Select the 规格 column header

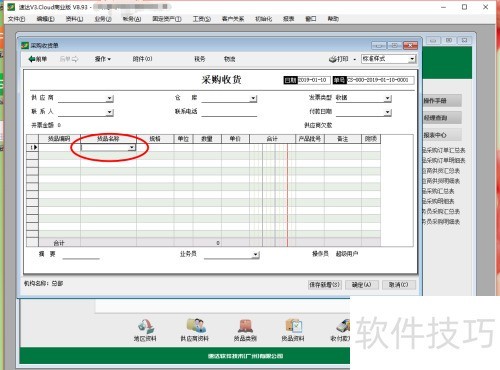[x=155, y=139]
